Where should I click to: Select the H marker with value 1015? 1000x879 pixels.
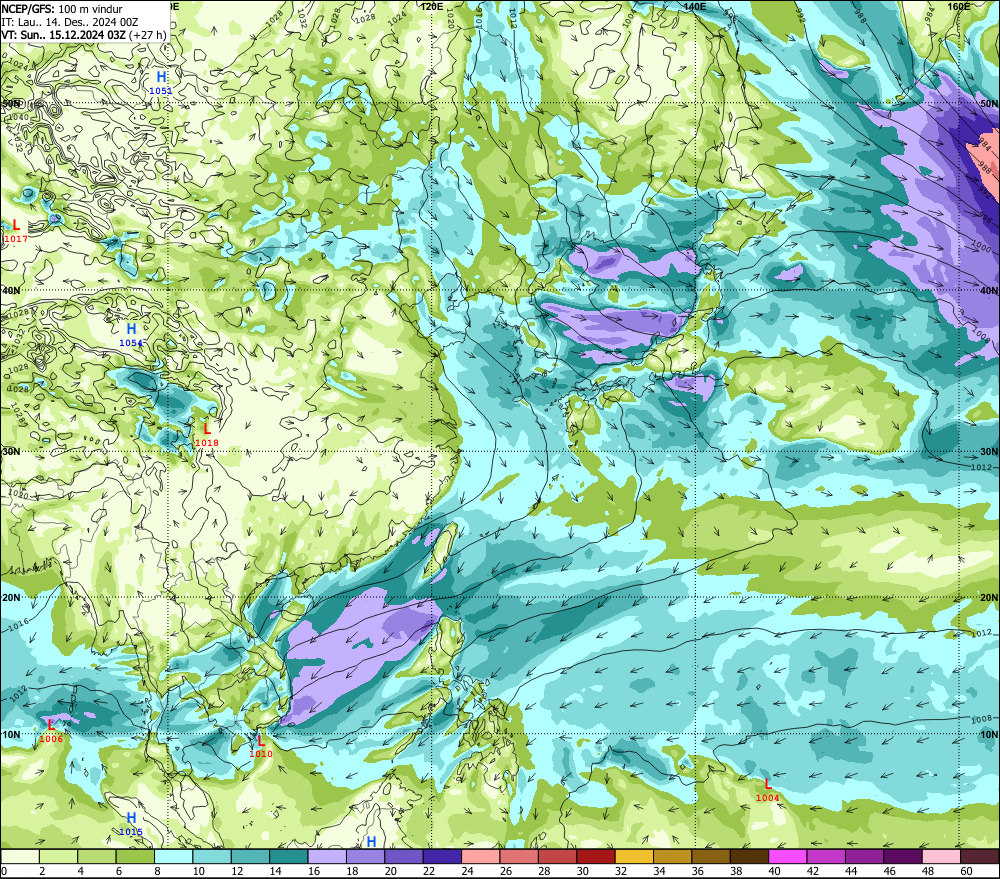[131, 818]
